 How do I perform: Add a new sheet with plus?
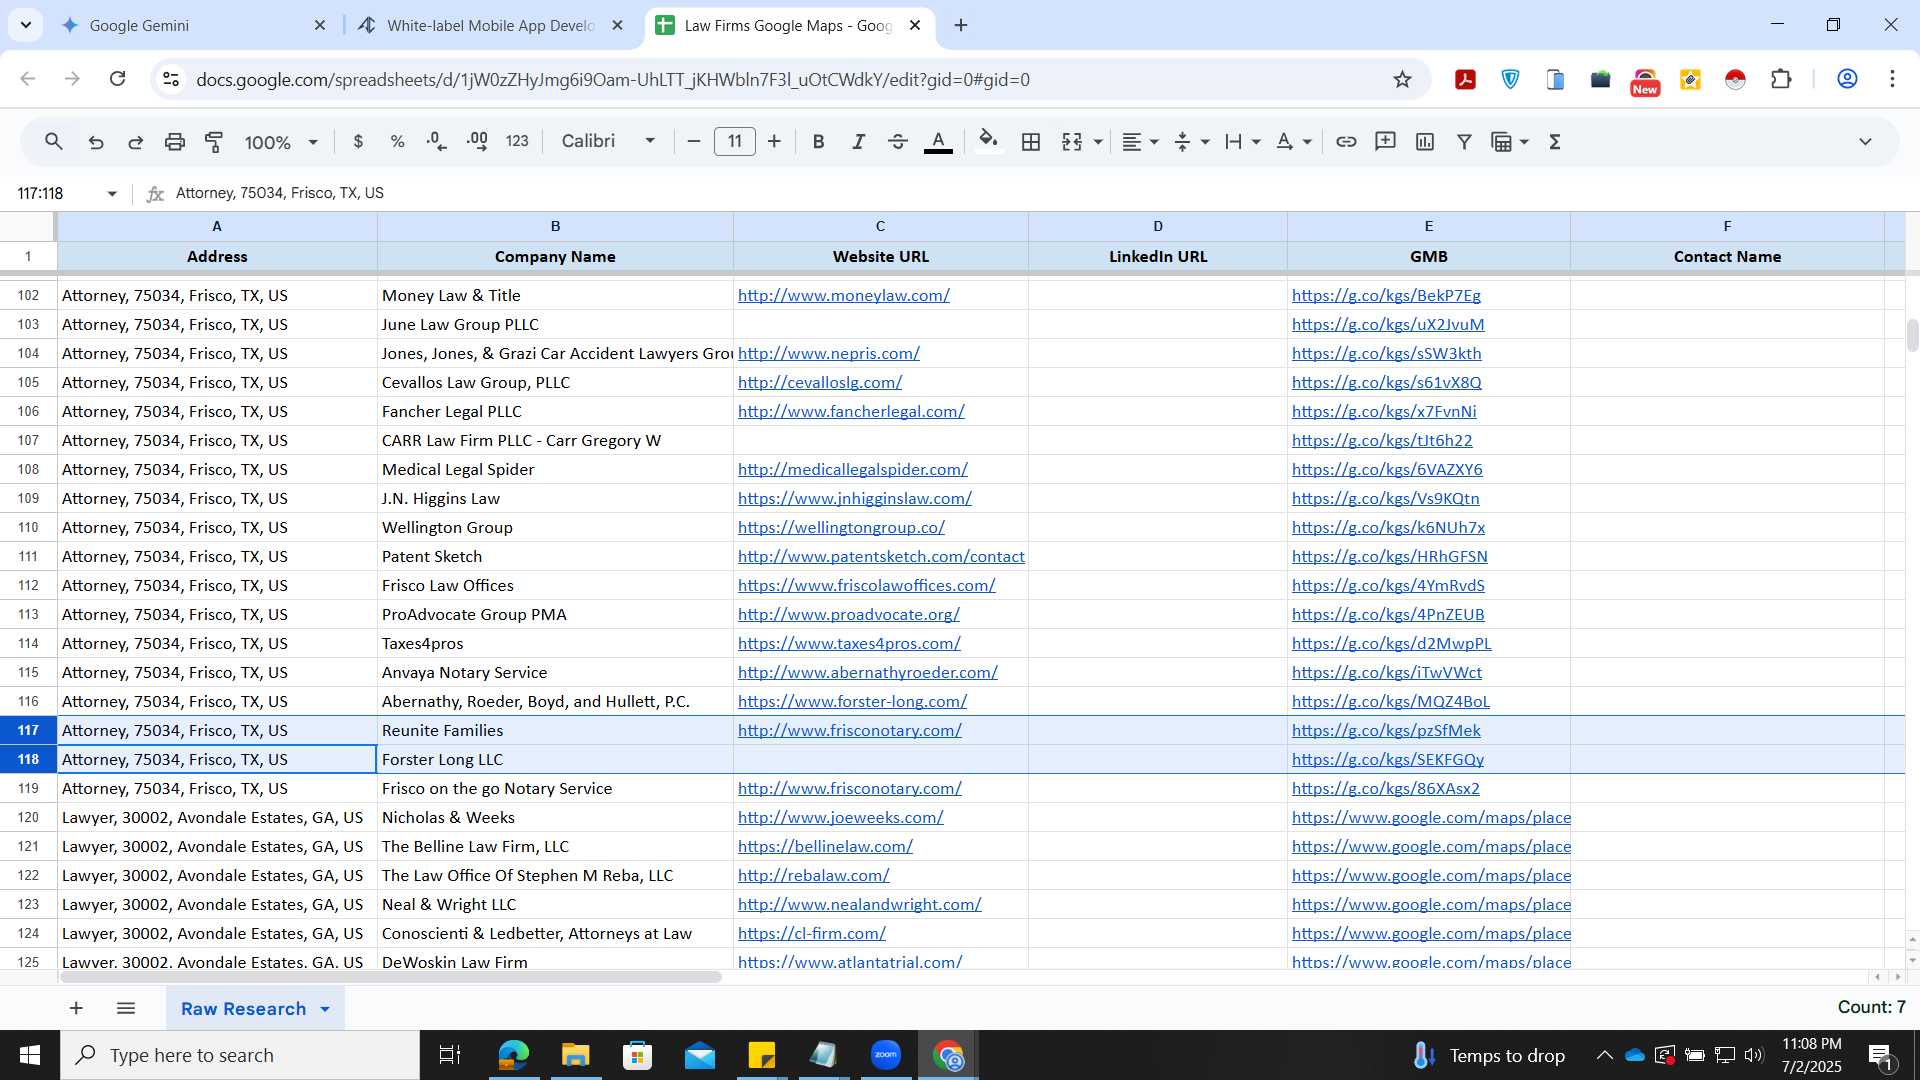76,1008
